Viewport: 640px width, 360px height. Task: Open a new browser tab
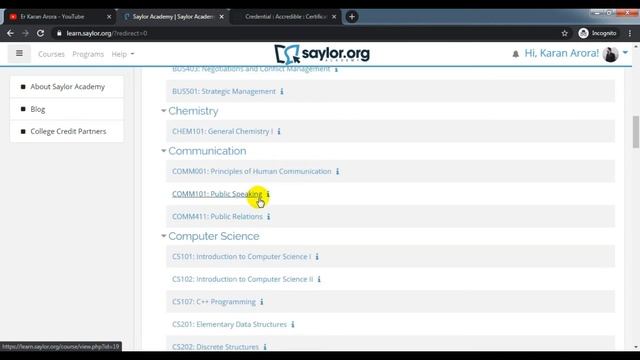click(352, 17)
